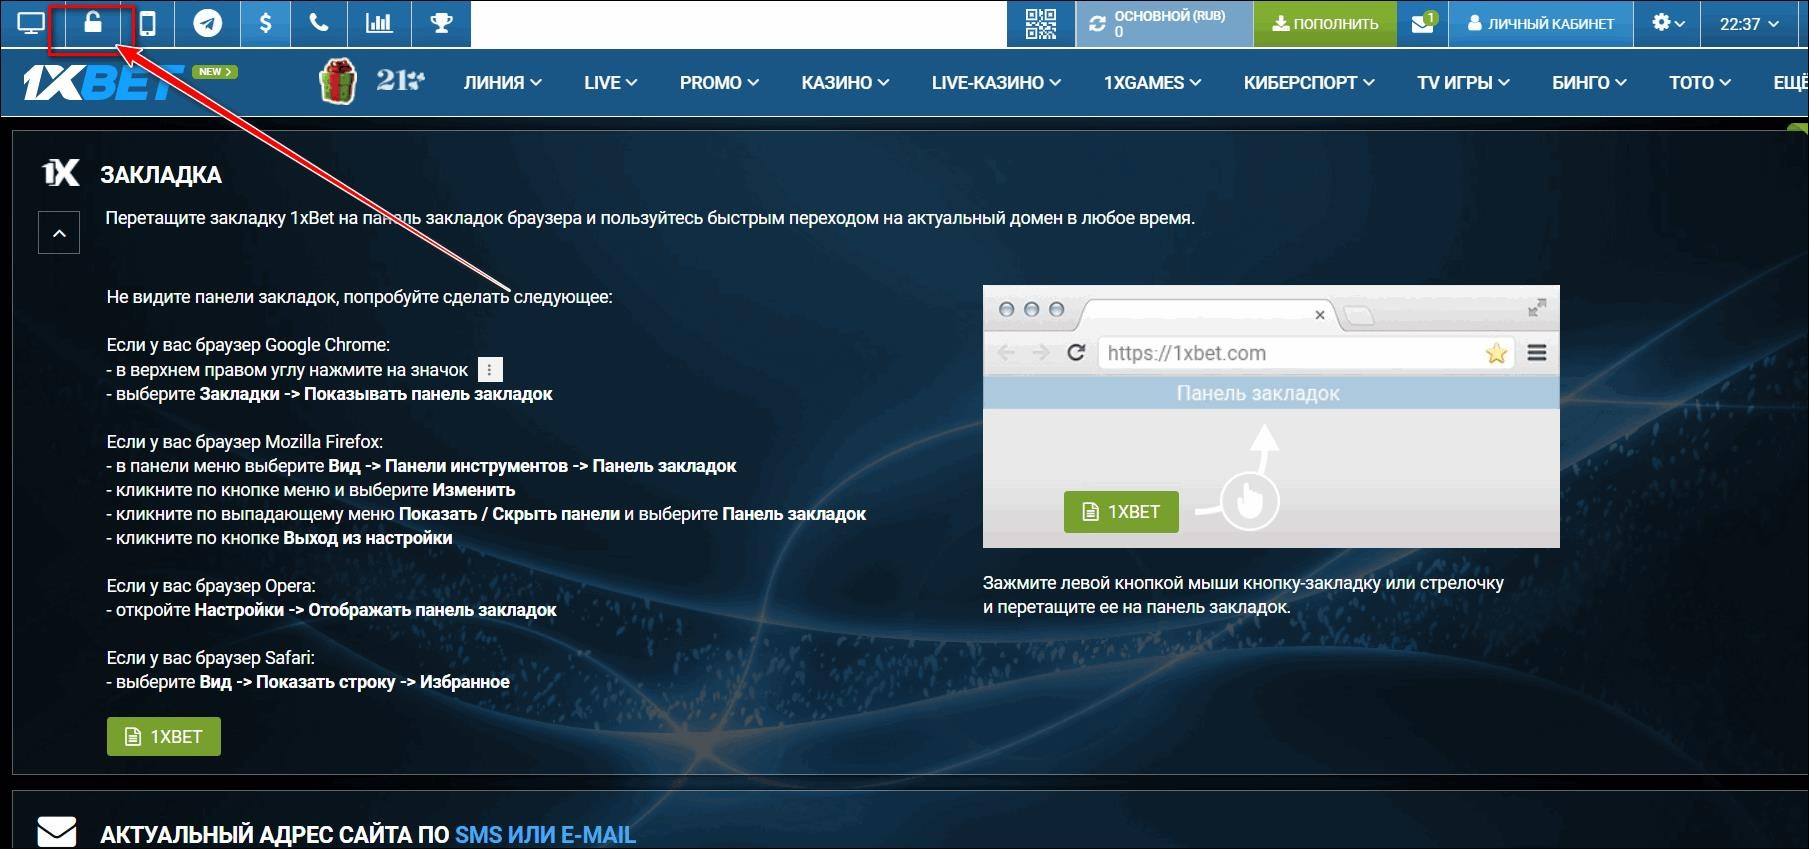Click the envelope icon beside АКТУАЛЬНЫЙ АДРЕС
This screenshot has height=849, width=1809.
57,832
